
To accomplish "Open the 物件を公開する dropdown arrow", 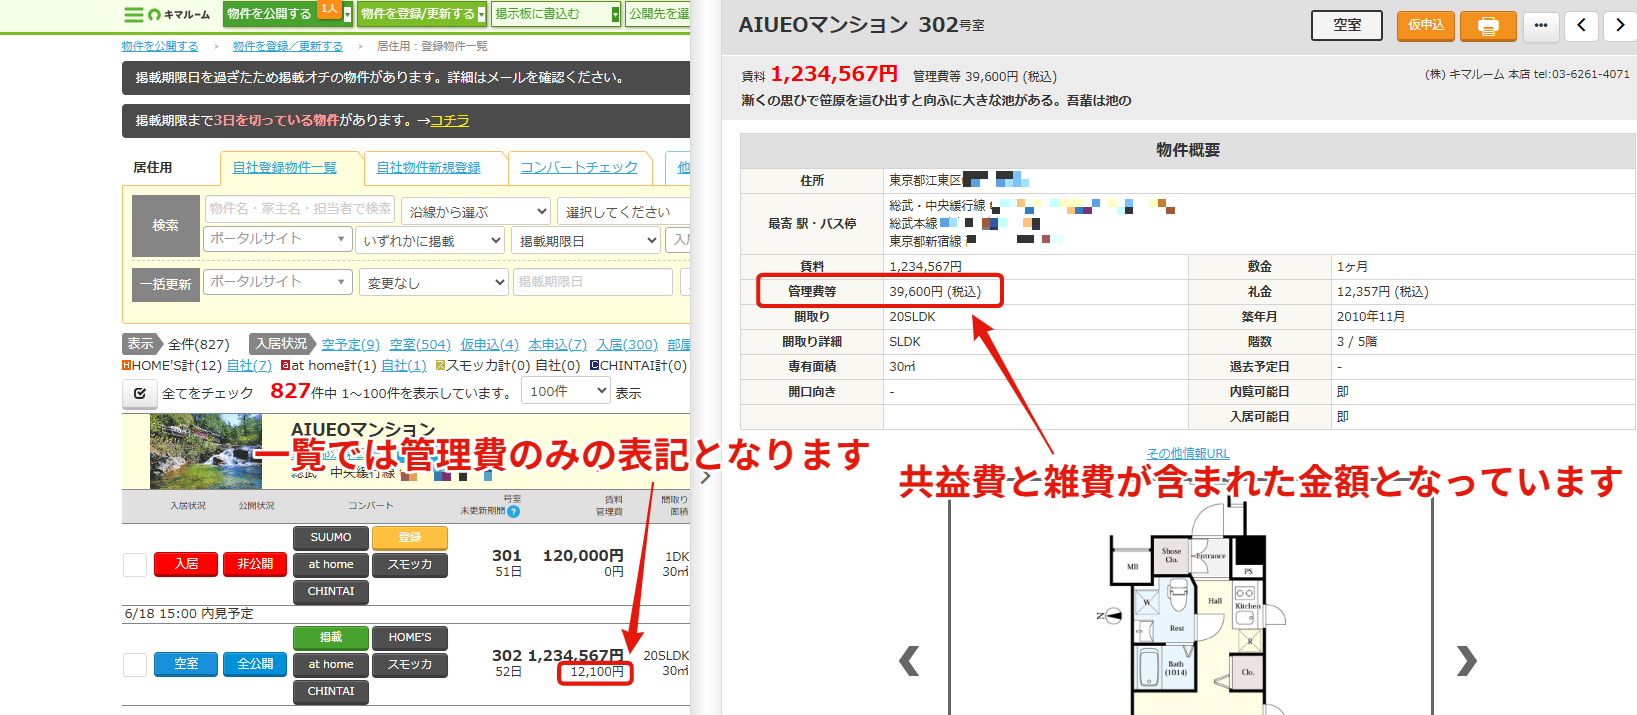I will pyautogui.click(x=348, y=15).
